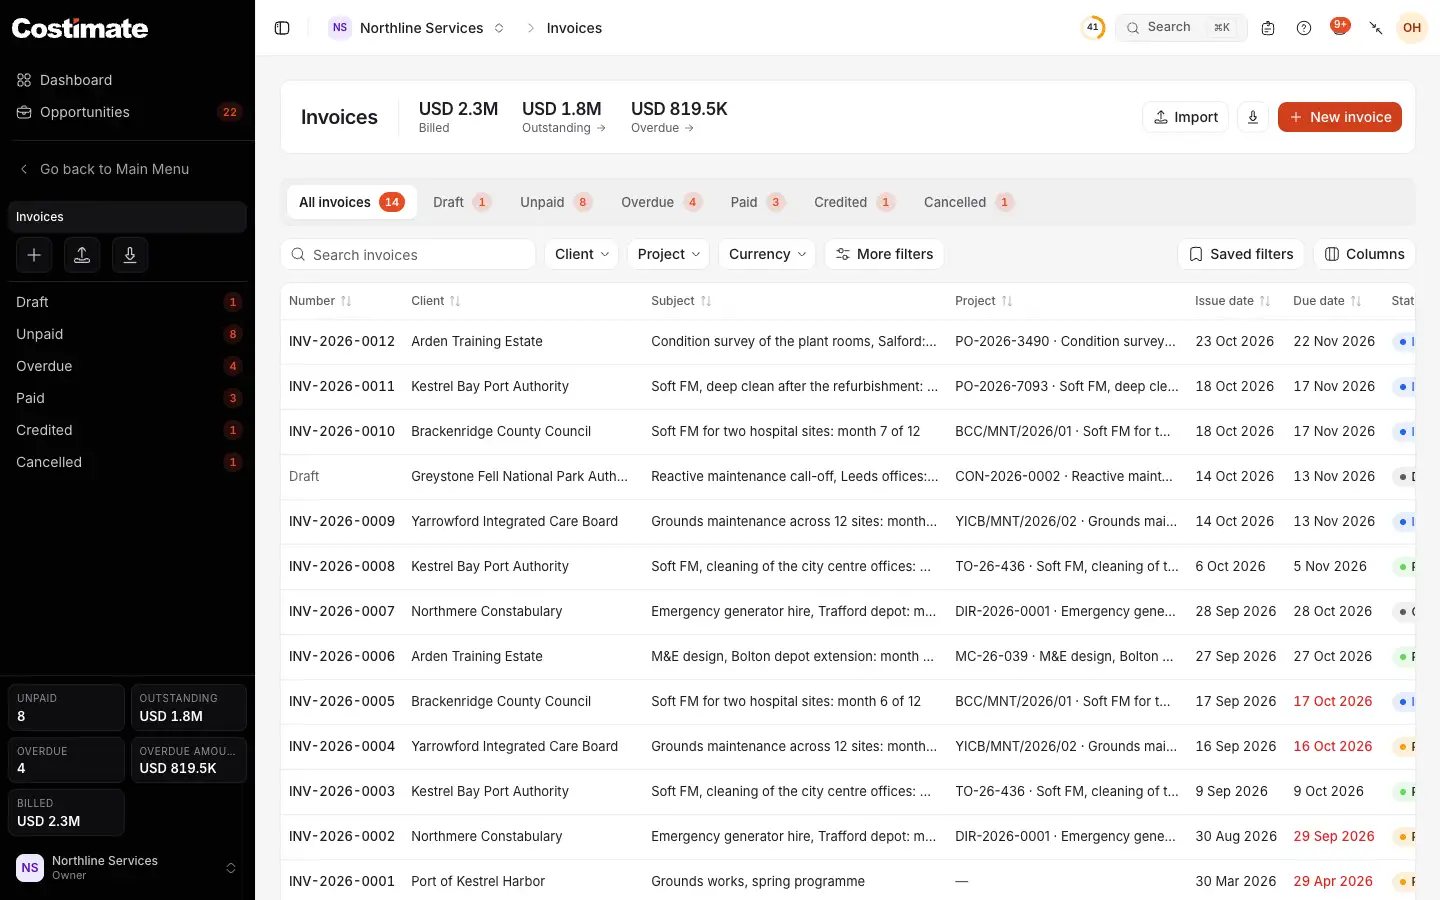This screenshot has width=1440, height=900.
Task: Open the help question mark icon
Action: pos(1304,28)
